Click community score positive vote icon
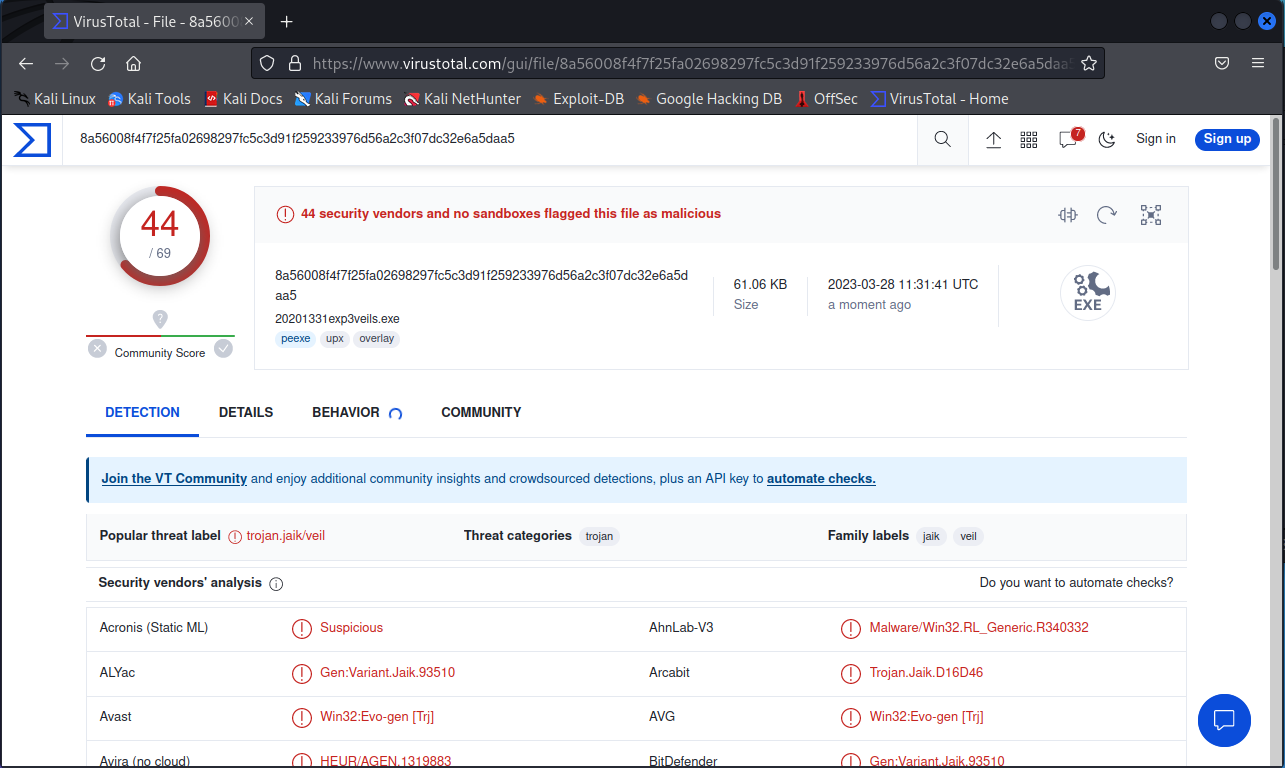This screenshot has height=768, width=1285. coord(223,348)
